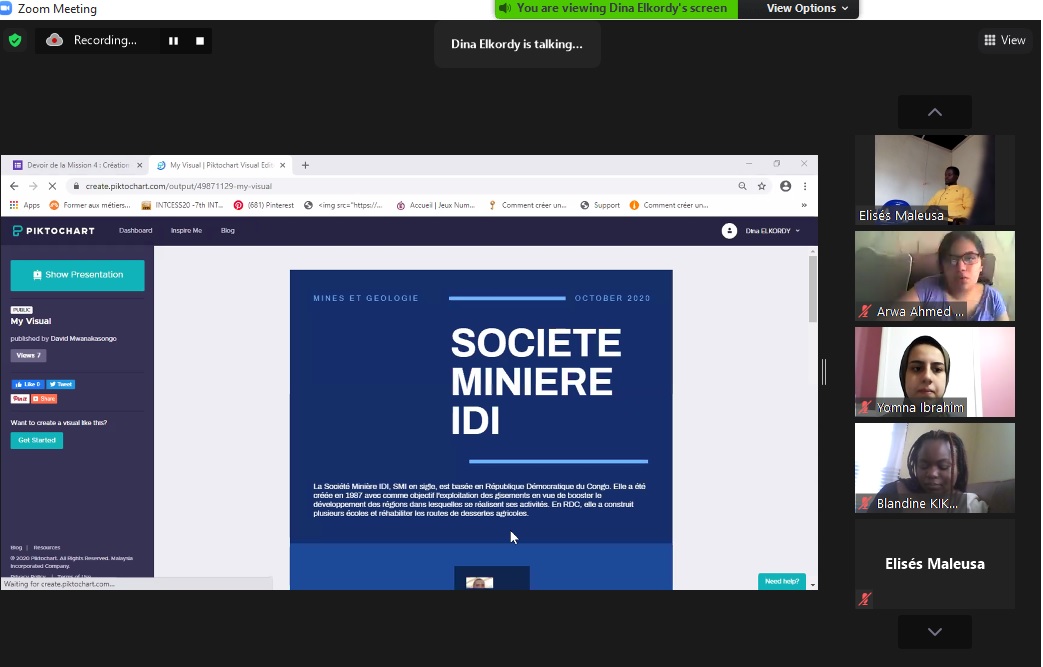Screen dimensions: 1043x667
Task: Click the Piktochart logo
Action: coord(54,231)
